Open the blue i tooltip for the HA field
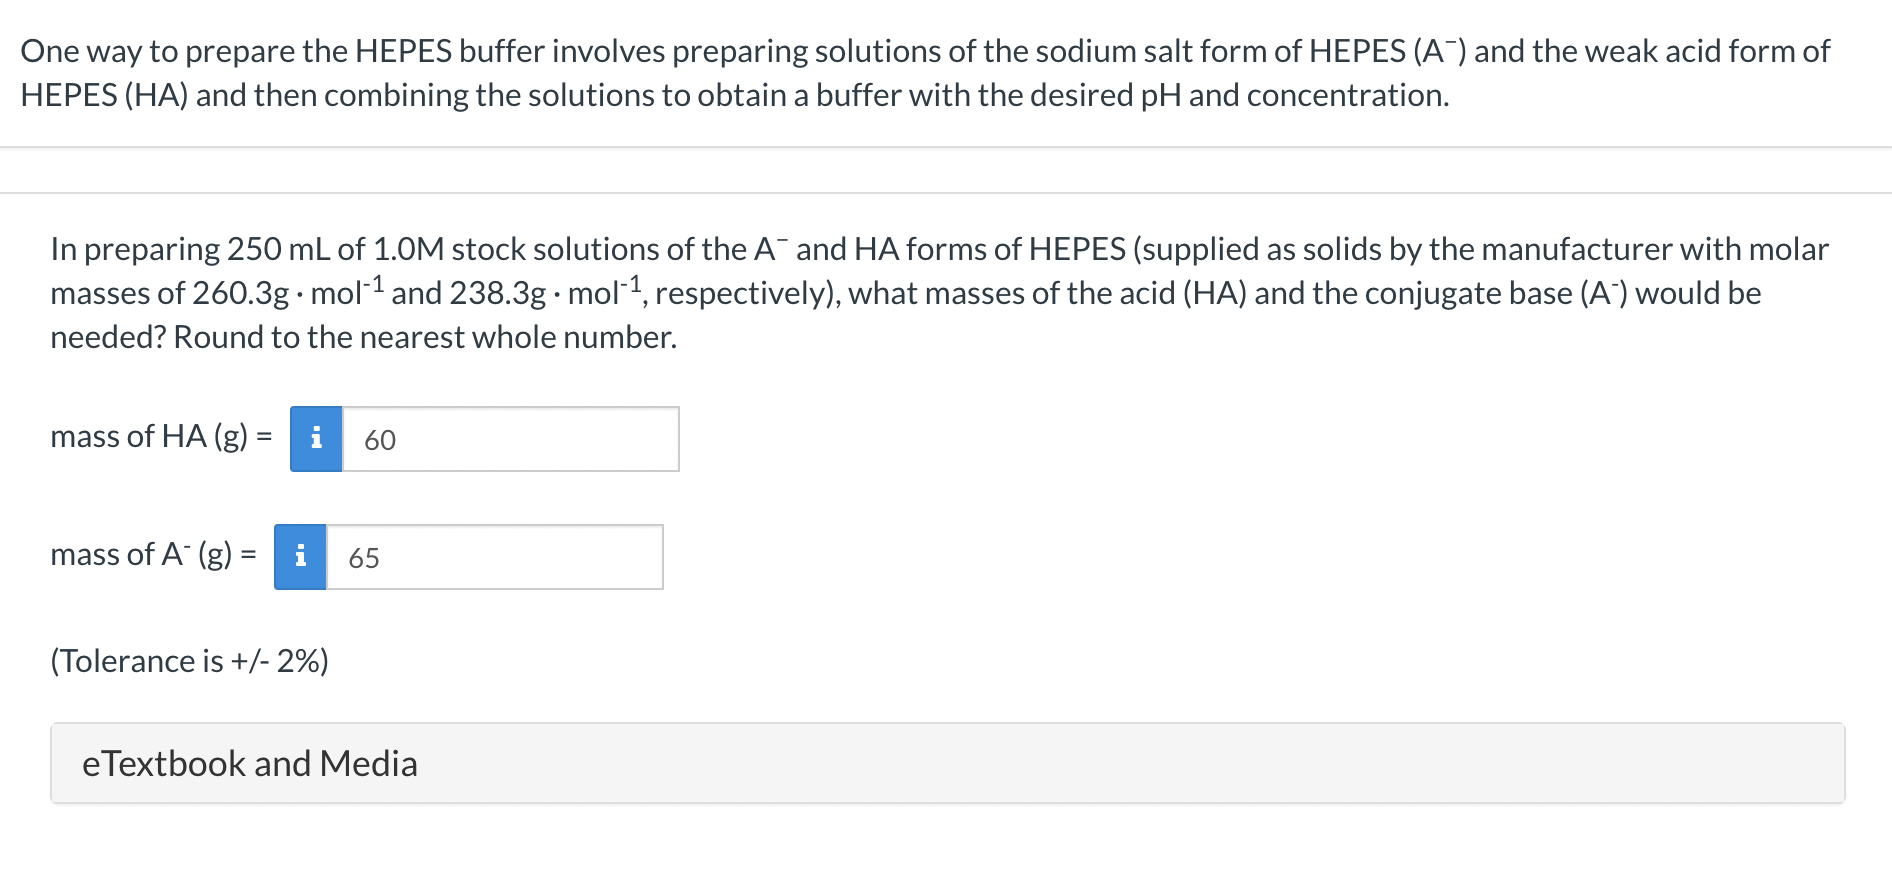Screen dimensions: 1892x872 click(316, 438)
